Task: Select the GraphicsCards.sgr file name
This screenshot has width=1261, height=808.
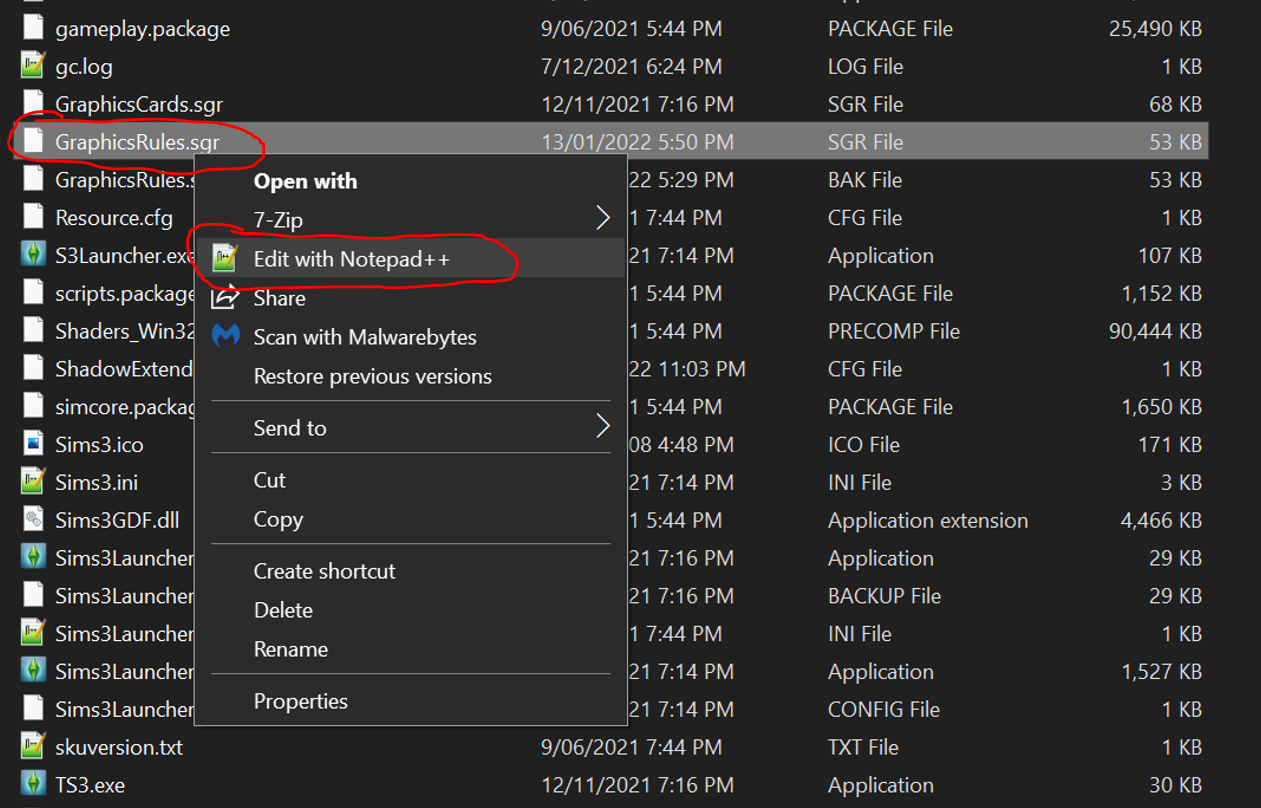Action: (139, 104)
